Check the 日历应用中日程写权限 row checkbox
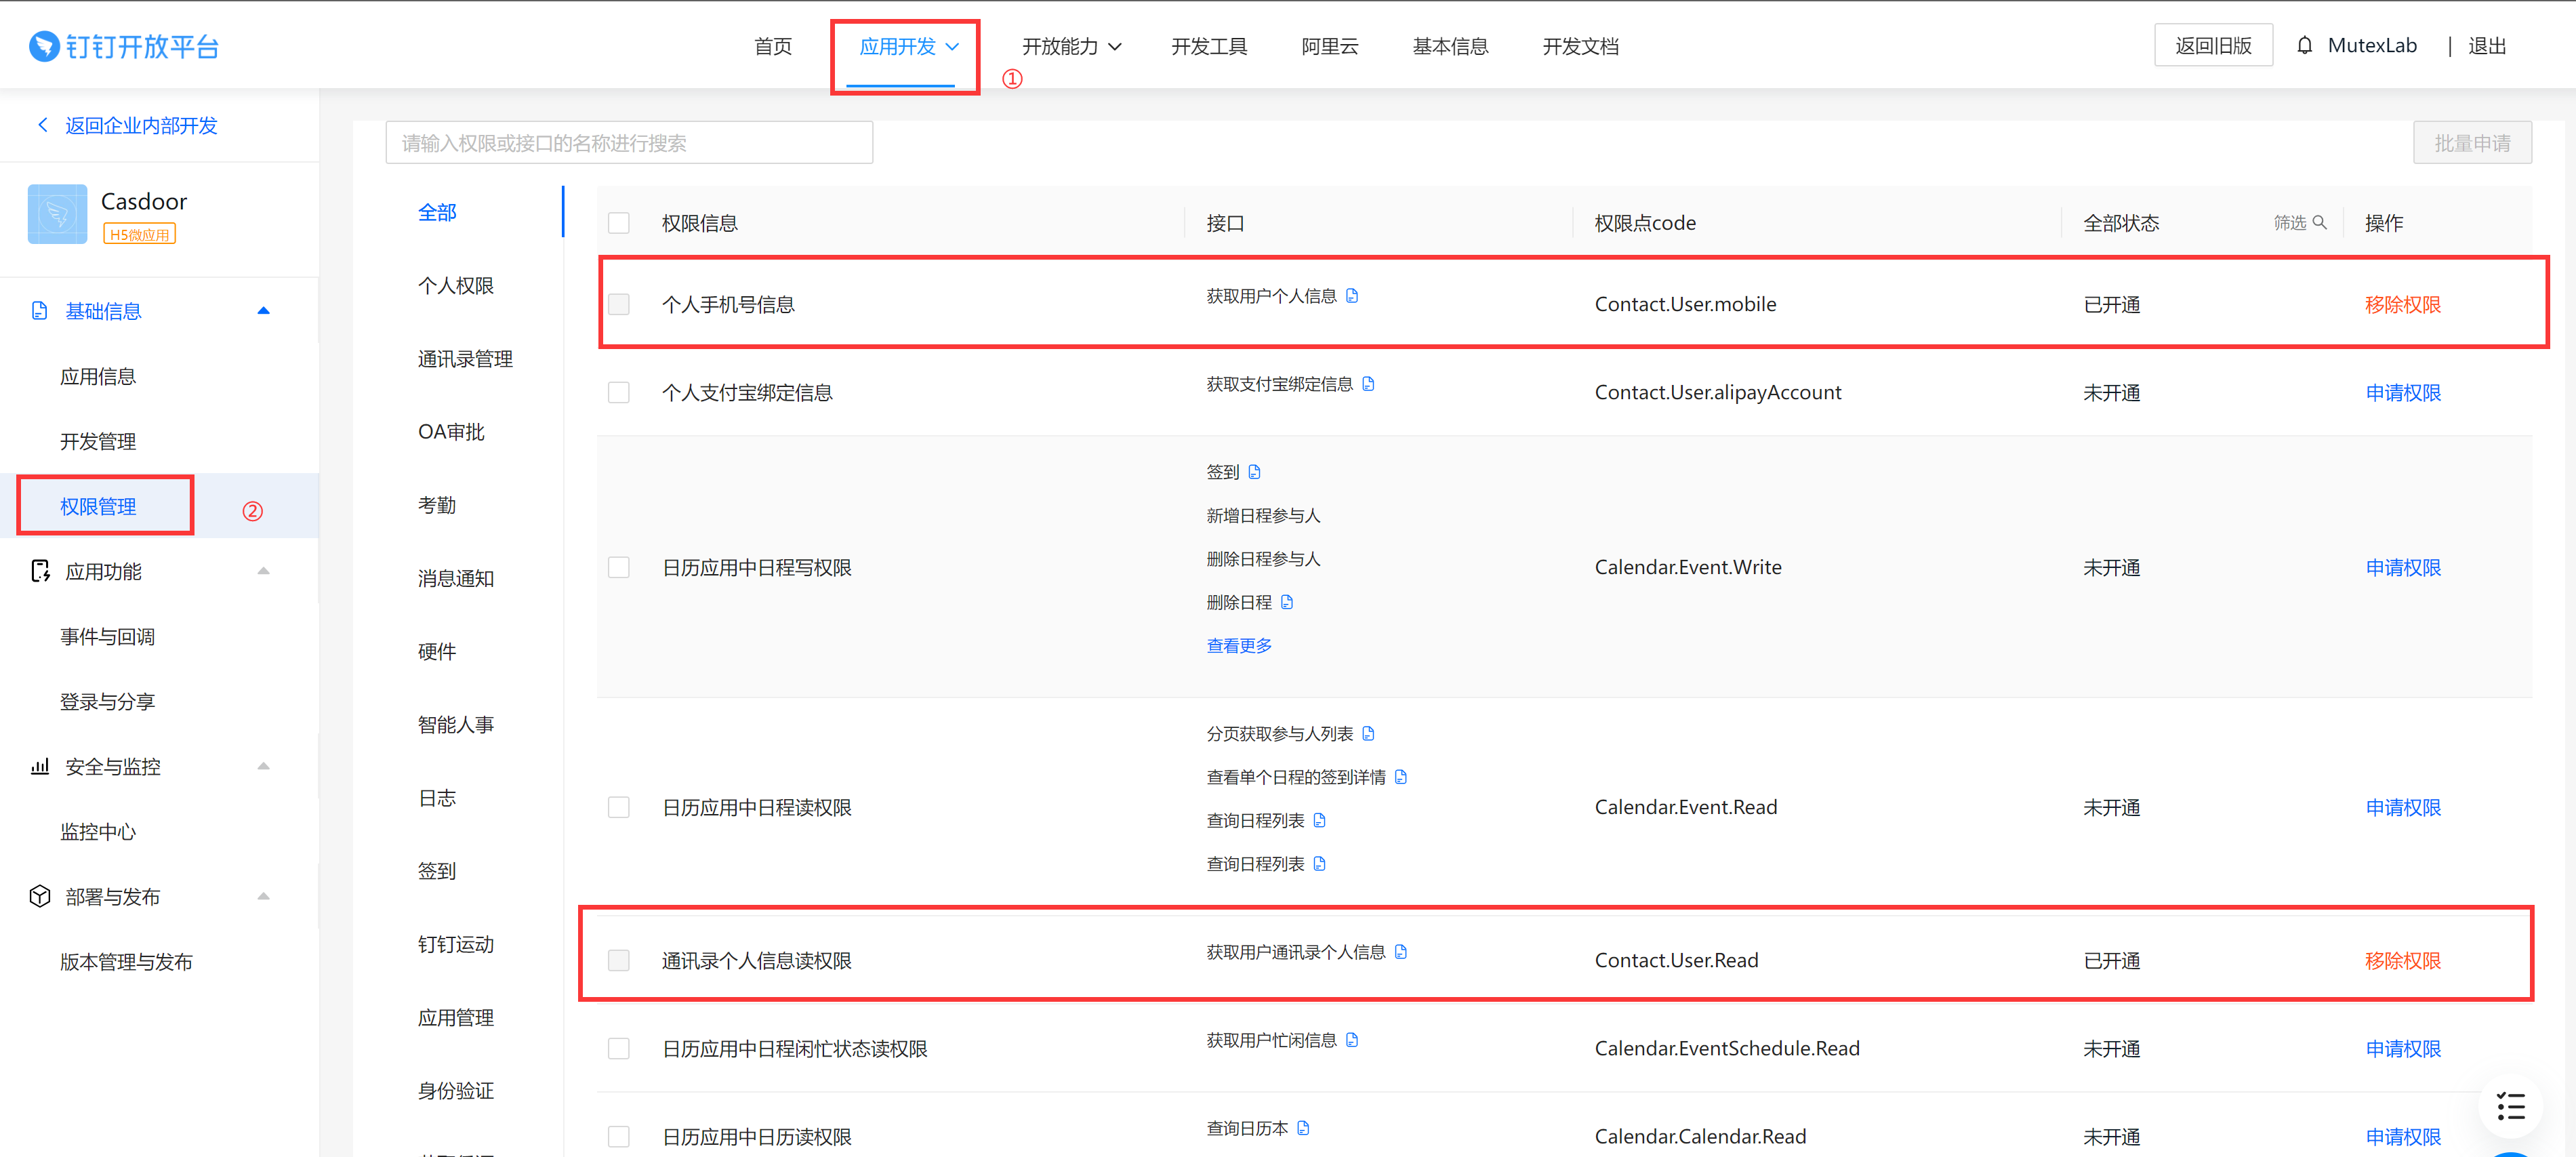The width and height of the screenshot is (2576, 1157). (x=619, y=568)
